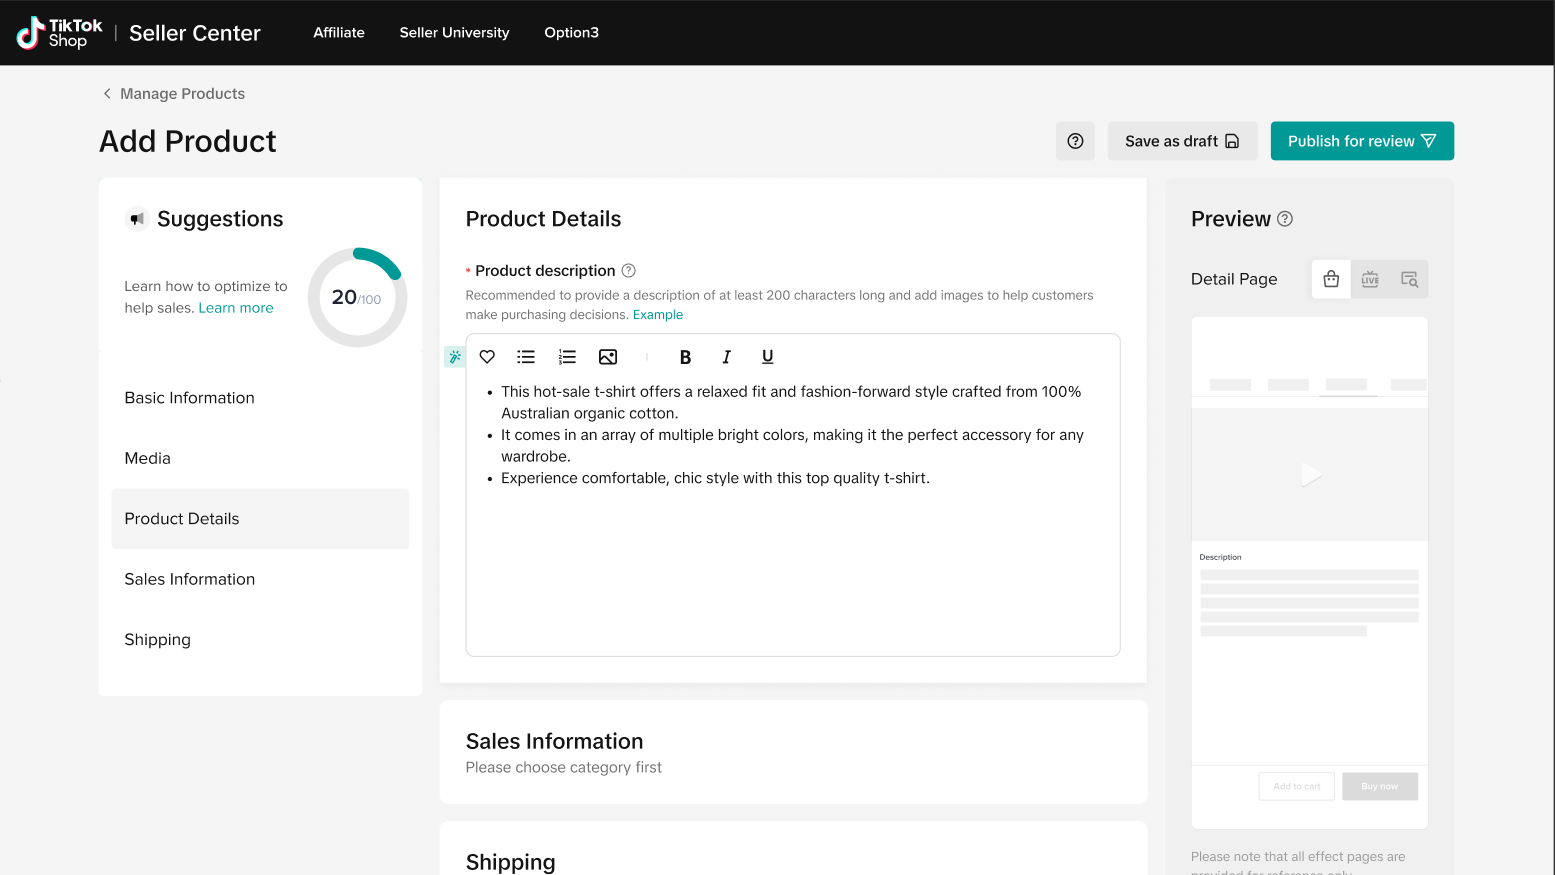Select the shopping bag preview mode icon
Viewport: 1555px width, 875px height.
[x=1331, y=279]
